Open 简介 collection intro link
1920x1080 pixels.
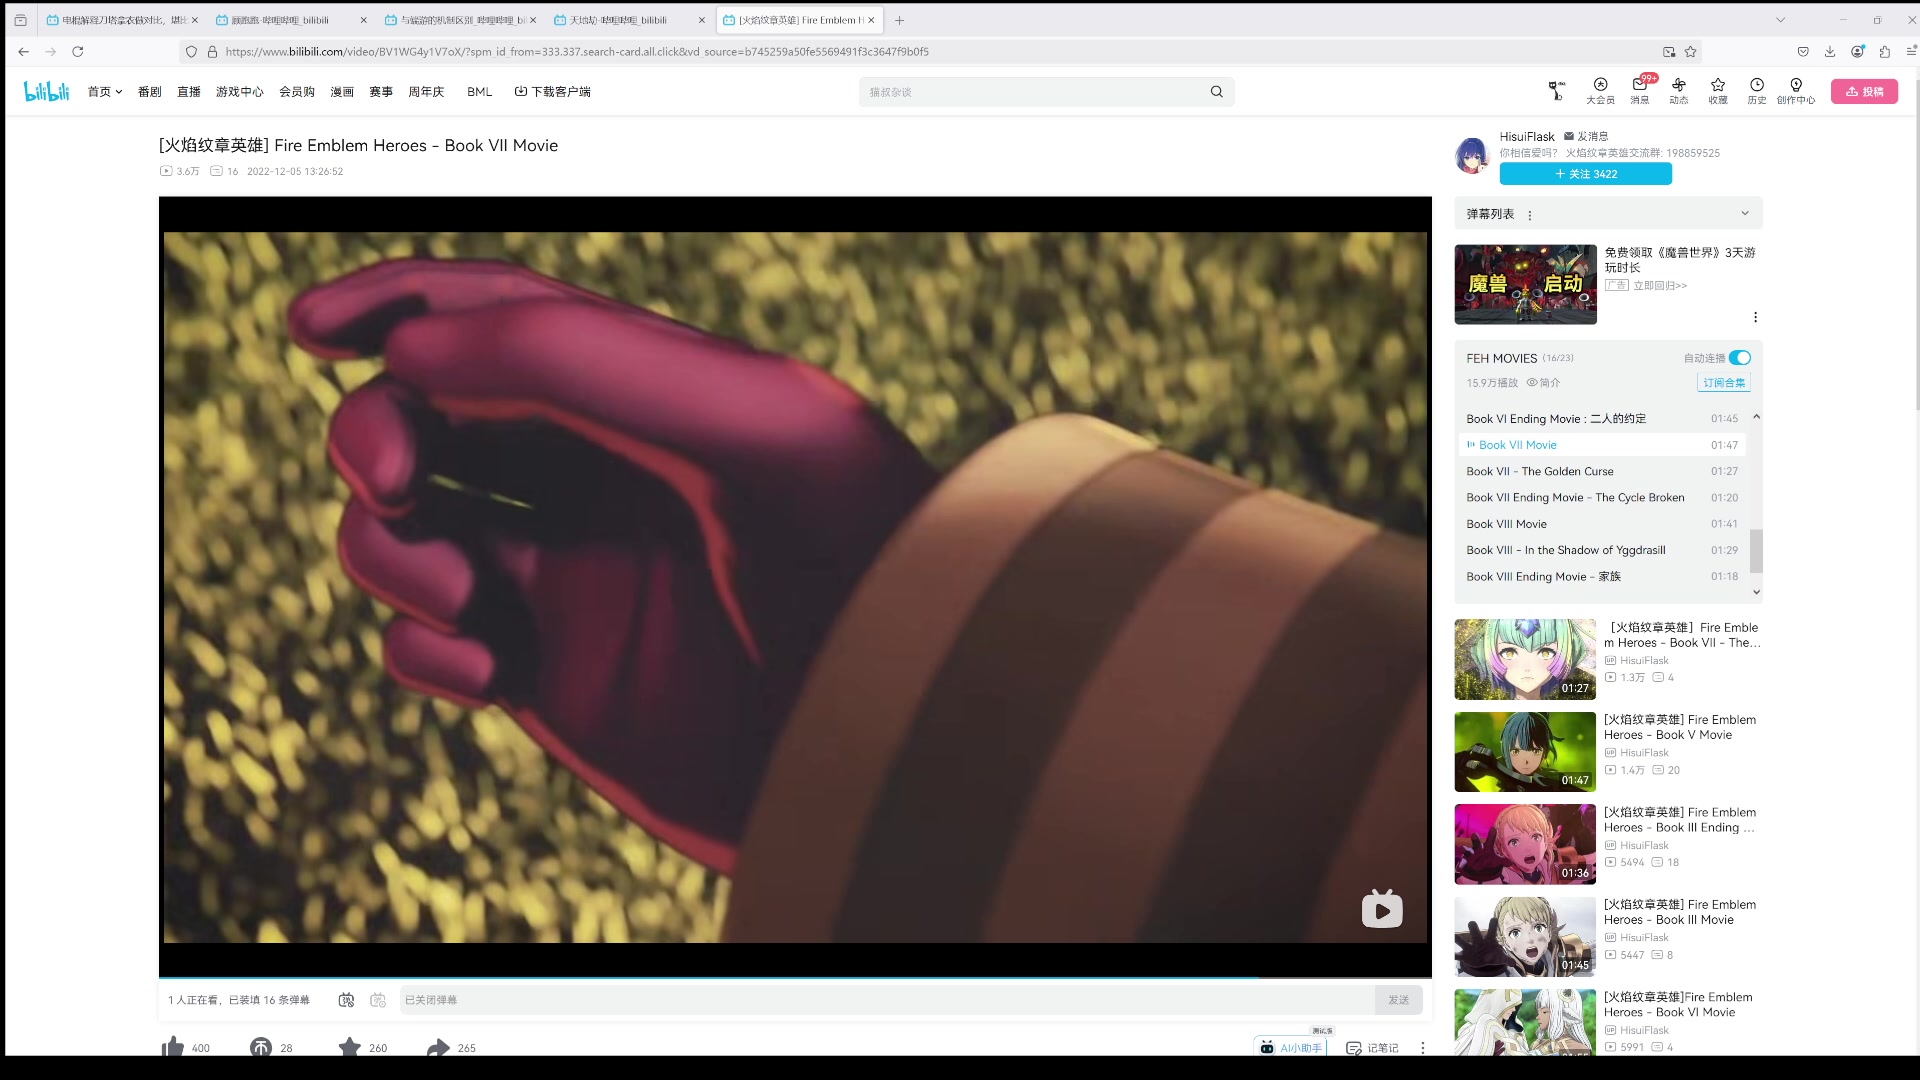coord(1544,383)
